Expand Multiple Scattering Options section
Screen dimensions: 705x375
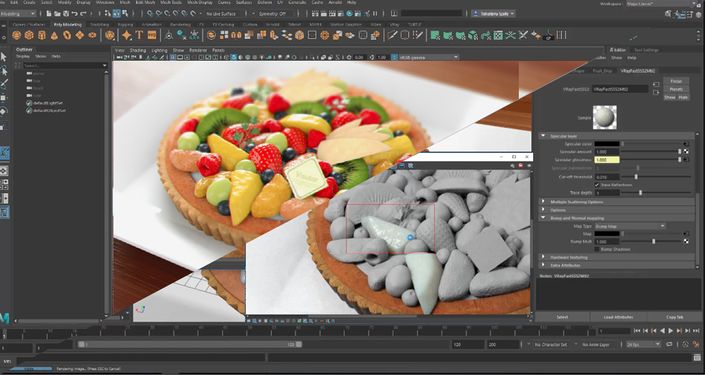(x=543, y=202)
